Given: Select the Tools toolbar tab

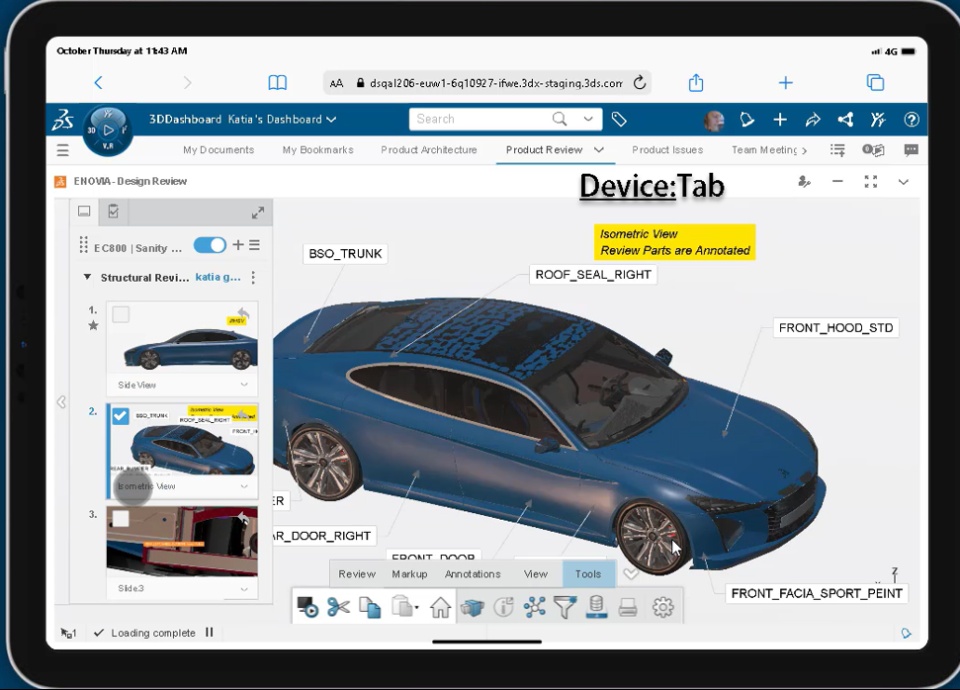Looking at the screenshot, I should click(588, 574).
